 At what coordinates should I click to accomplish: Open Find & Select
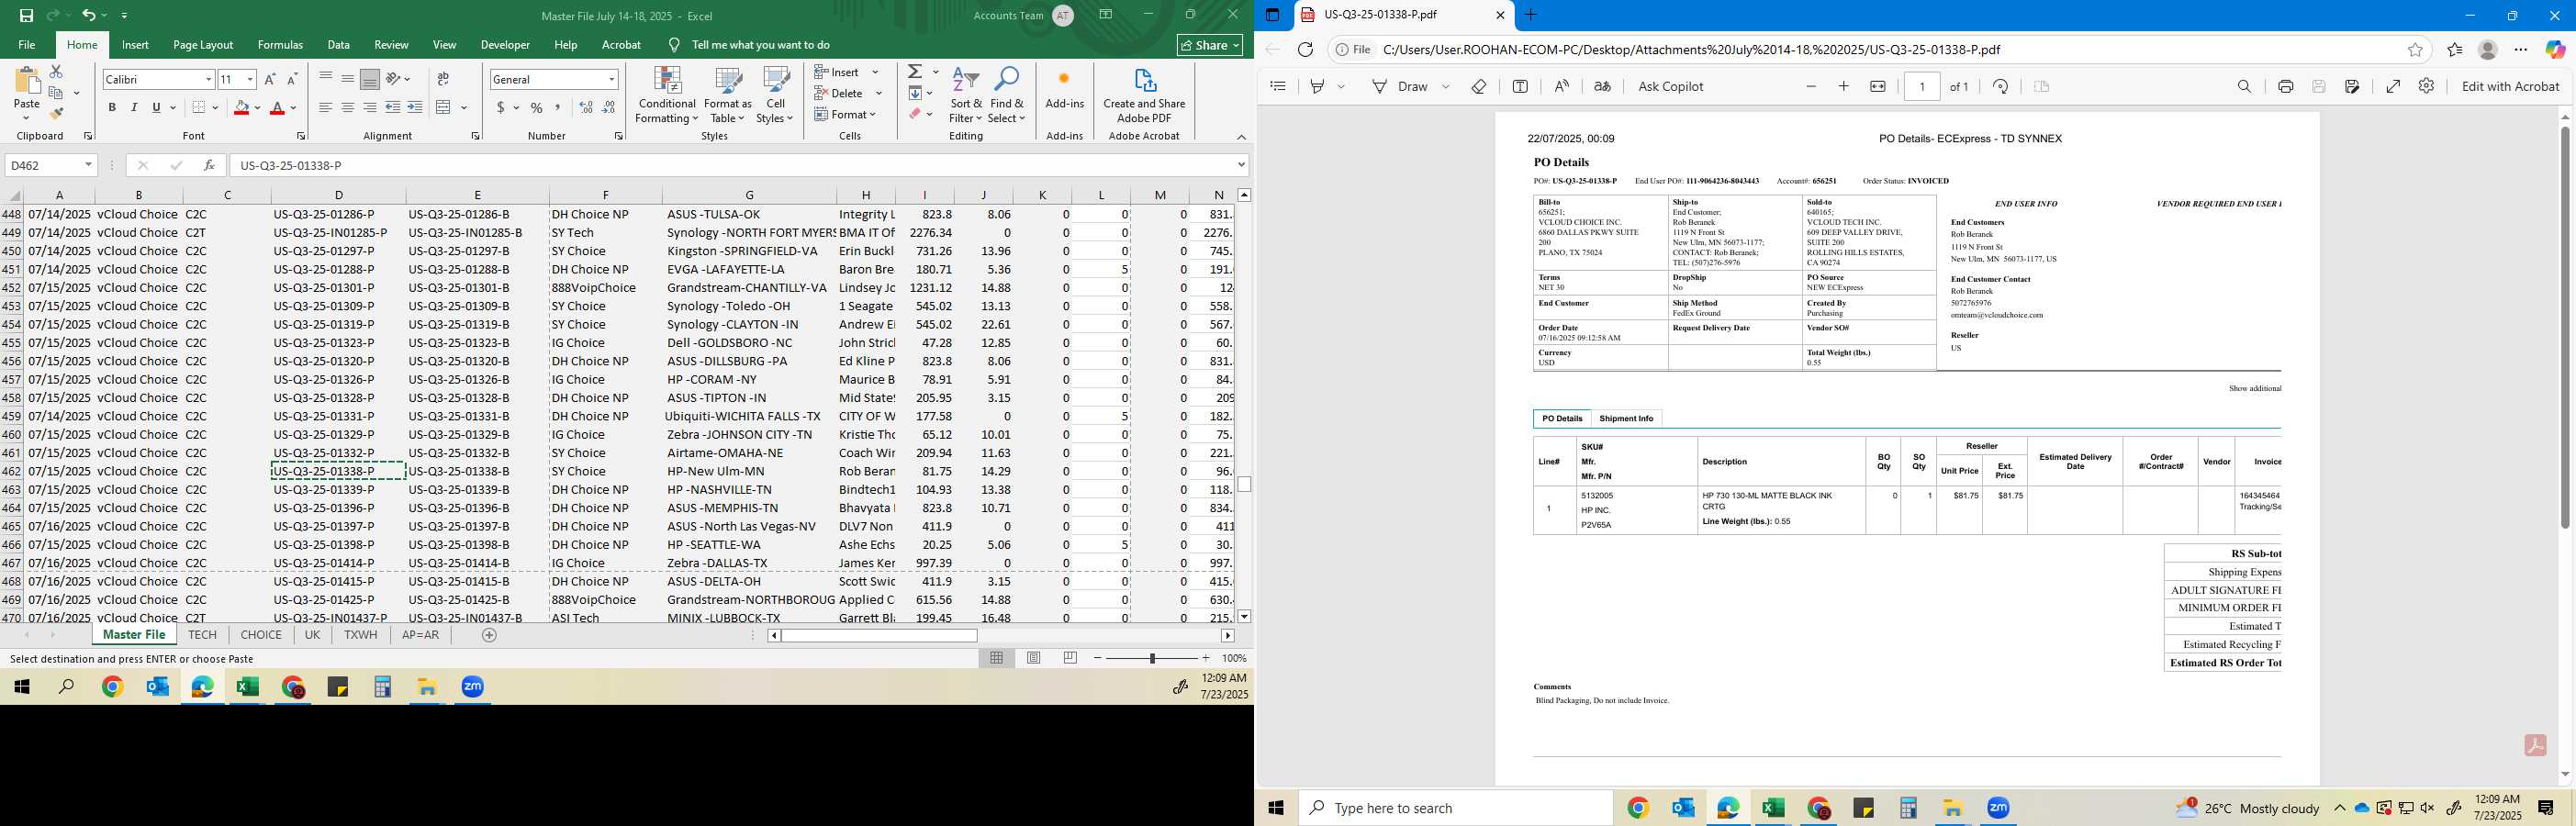point(1007,95)
